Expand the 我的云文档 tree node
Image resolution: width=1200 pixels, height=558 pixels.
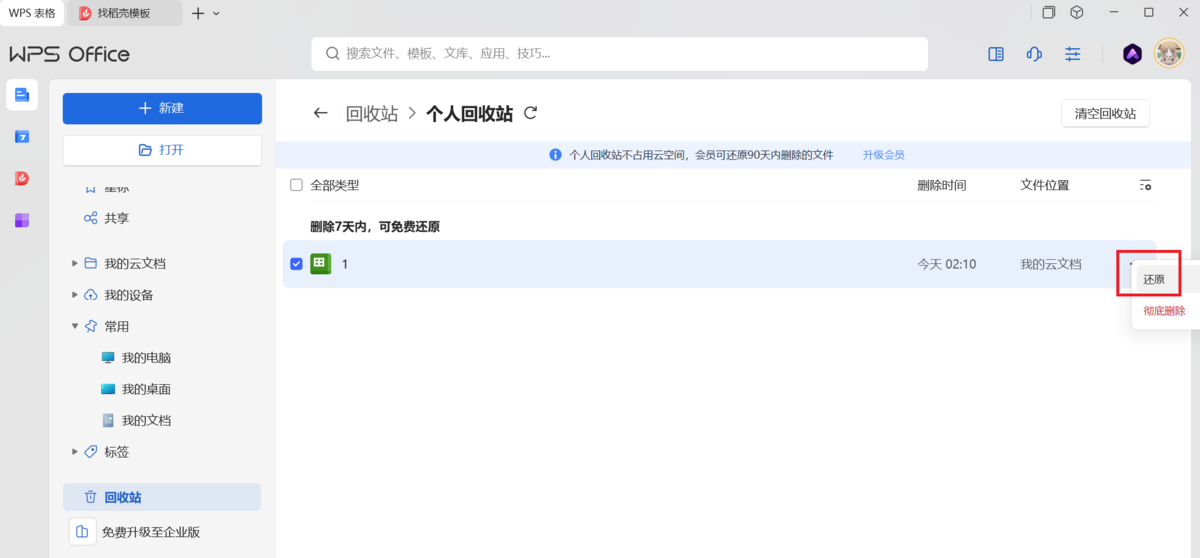(x=75, y=264)
